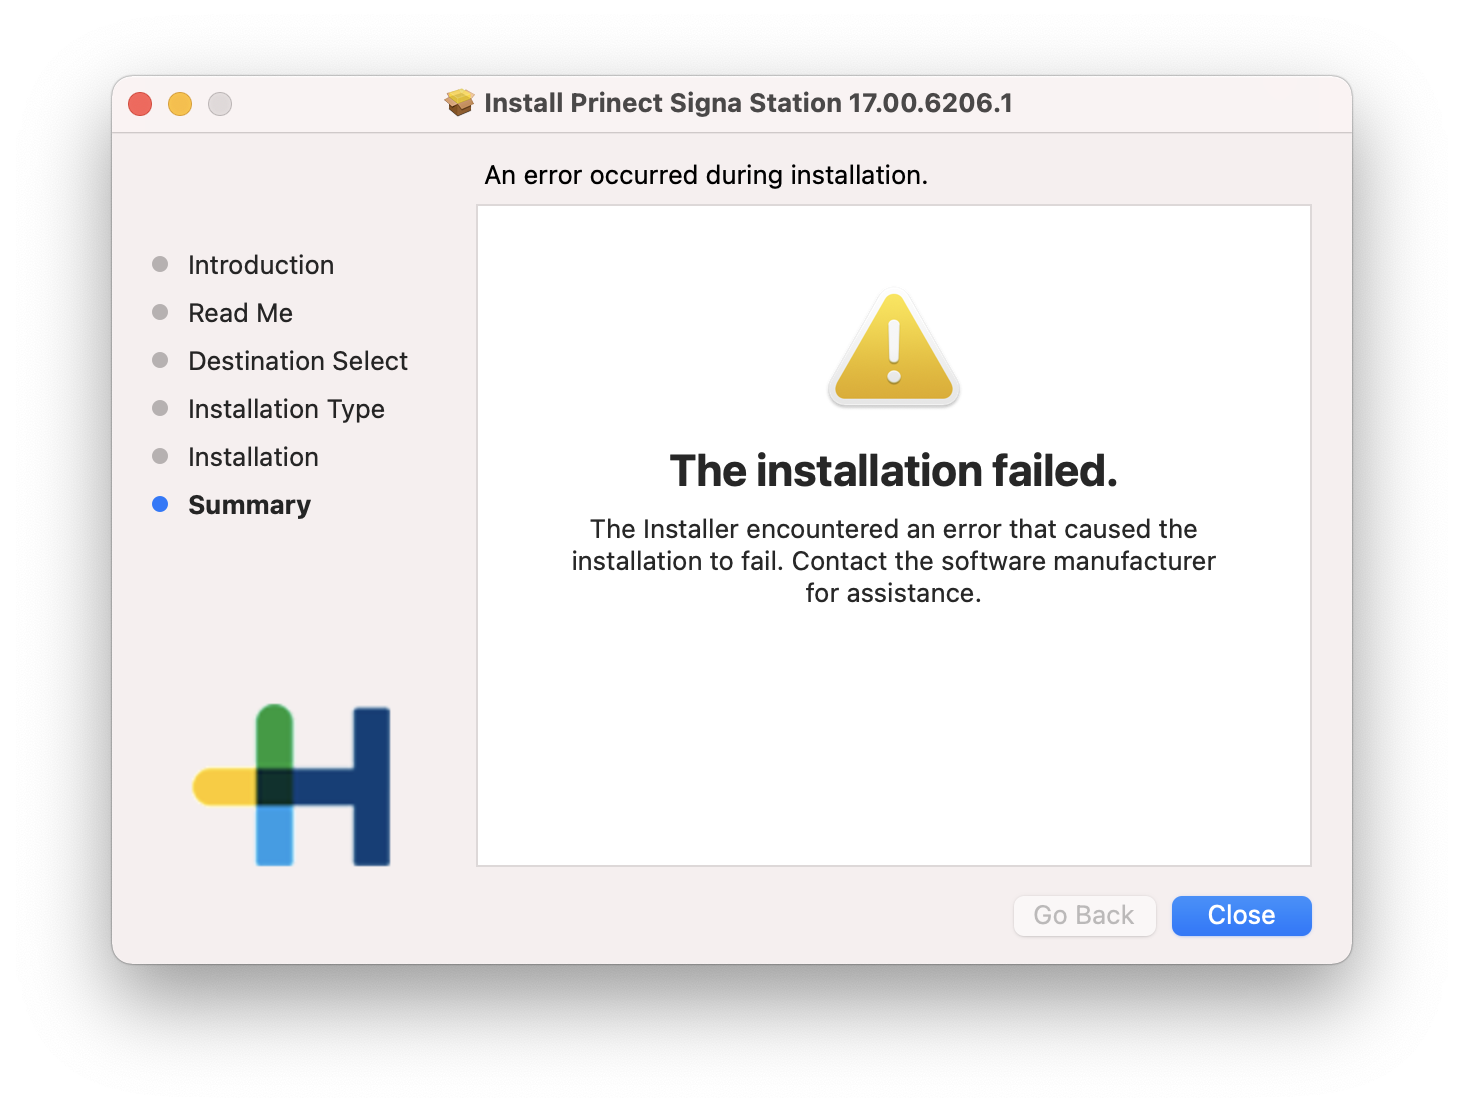Viewport: 1464px width, 1112px height.
Task: Click the package box icon in title bar
Action: click(459, 103)
